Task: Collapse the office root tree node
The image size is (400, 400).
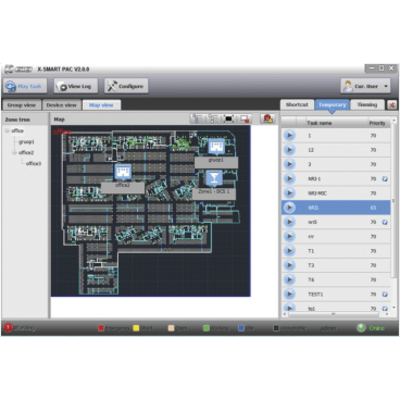Action: click(x=7, y=131)
